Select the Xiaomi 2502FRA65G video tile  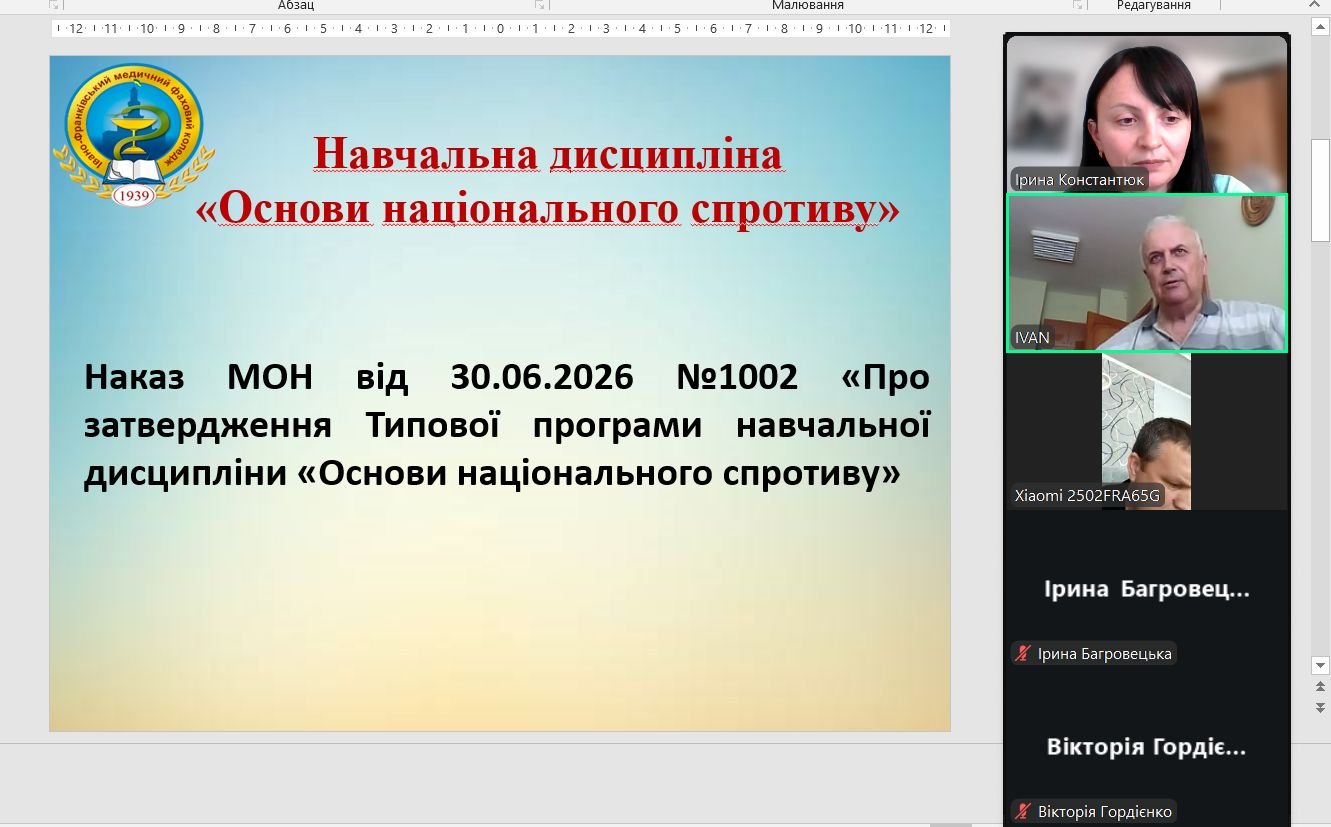pos(1147,431)
